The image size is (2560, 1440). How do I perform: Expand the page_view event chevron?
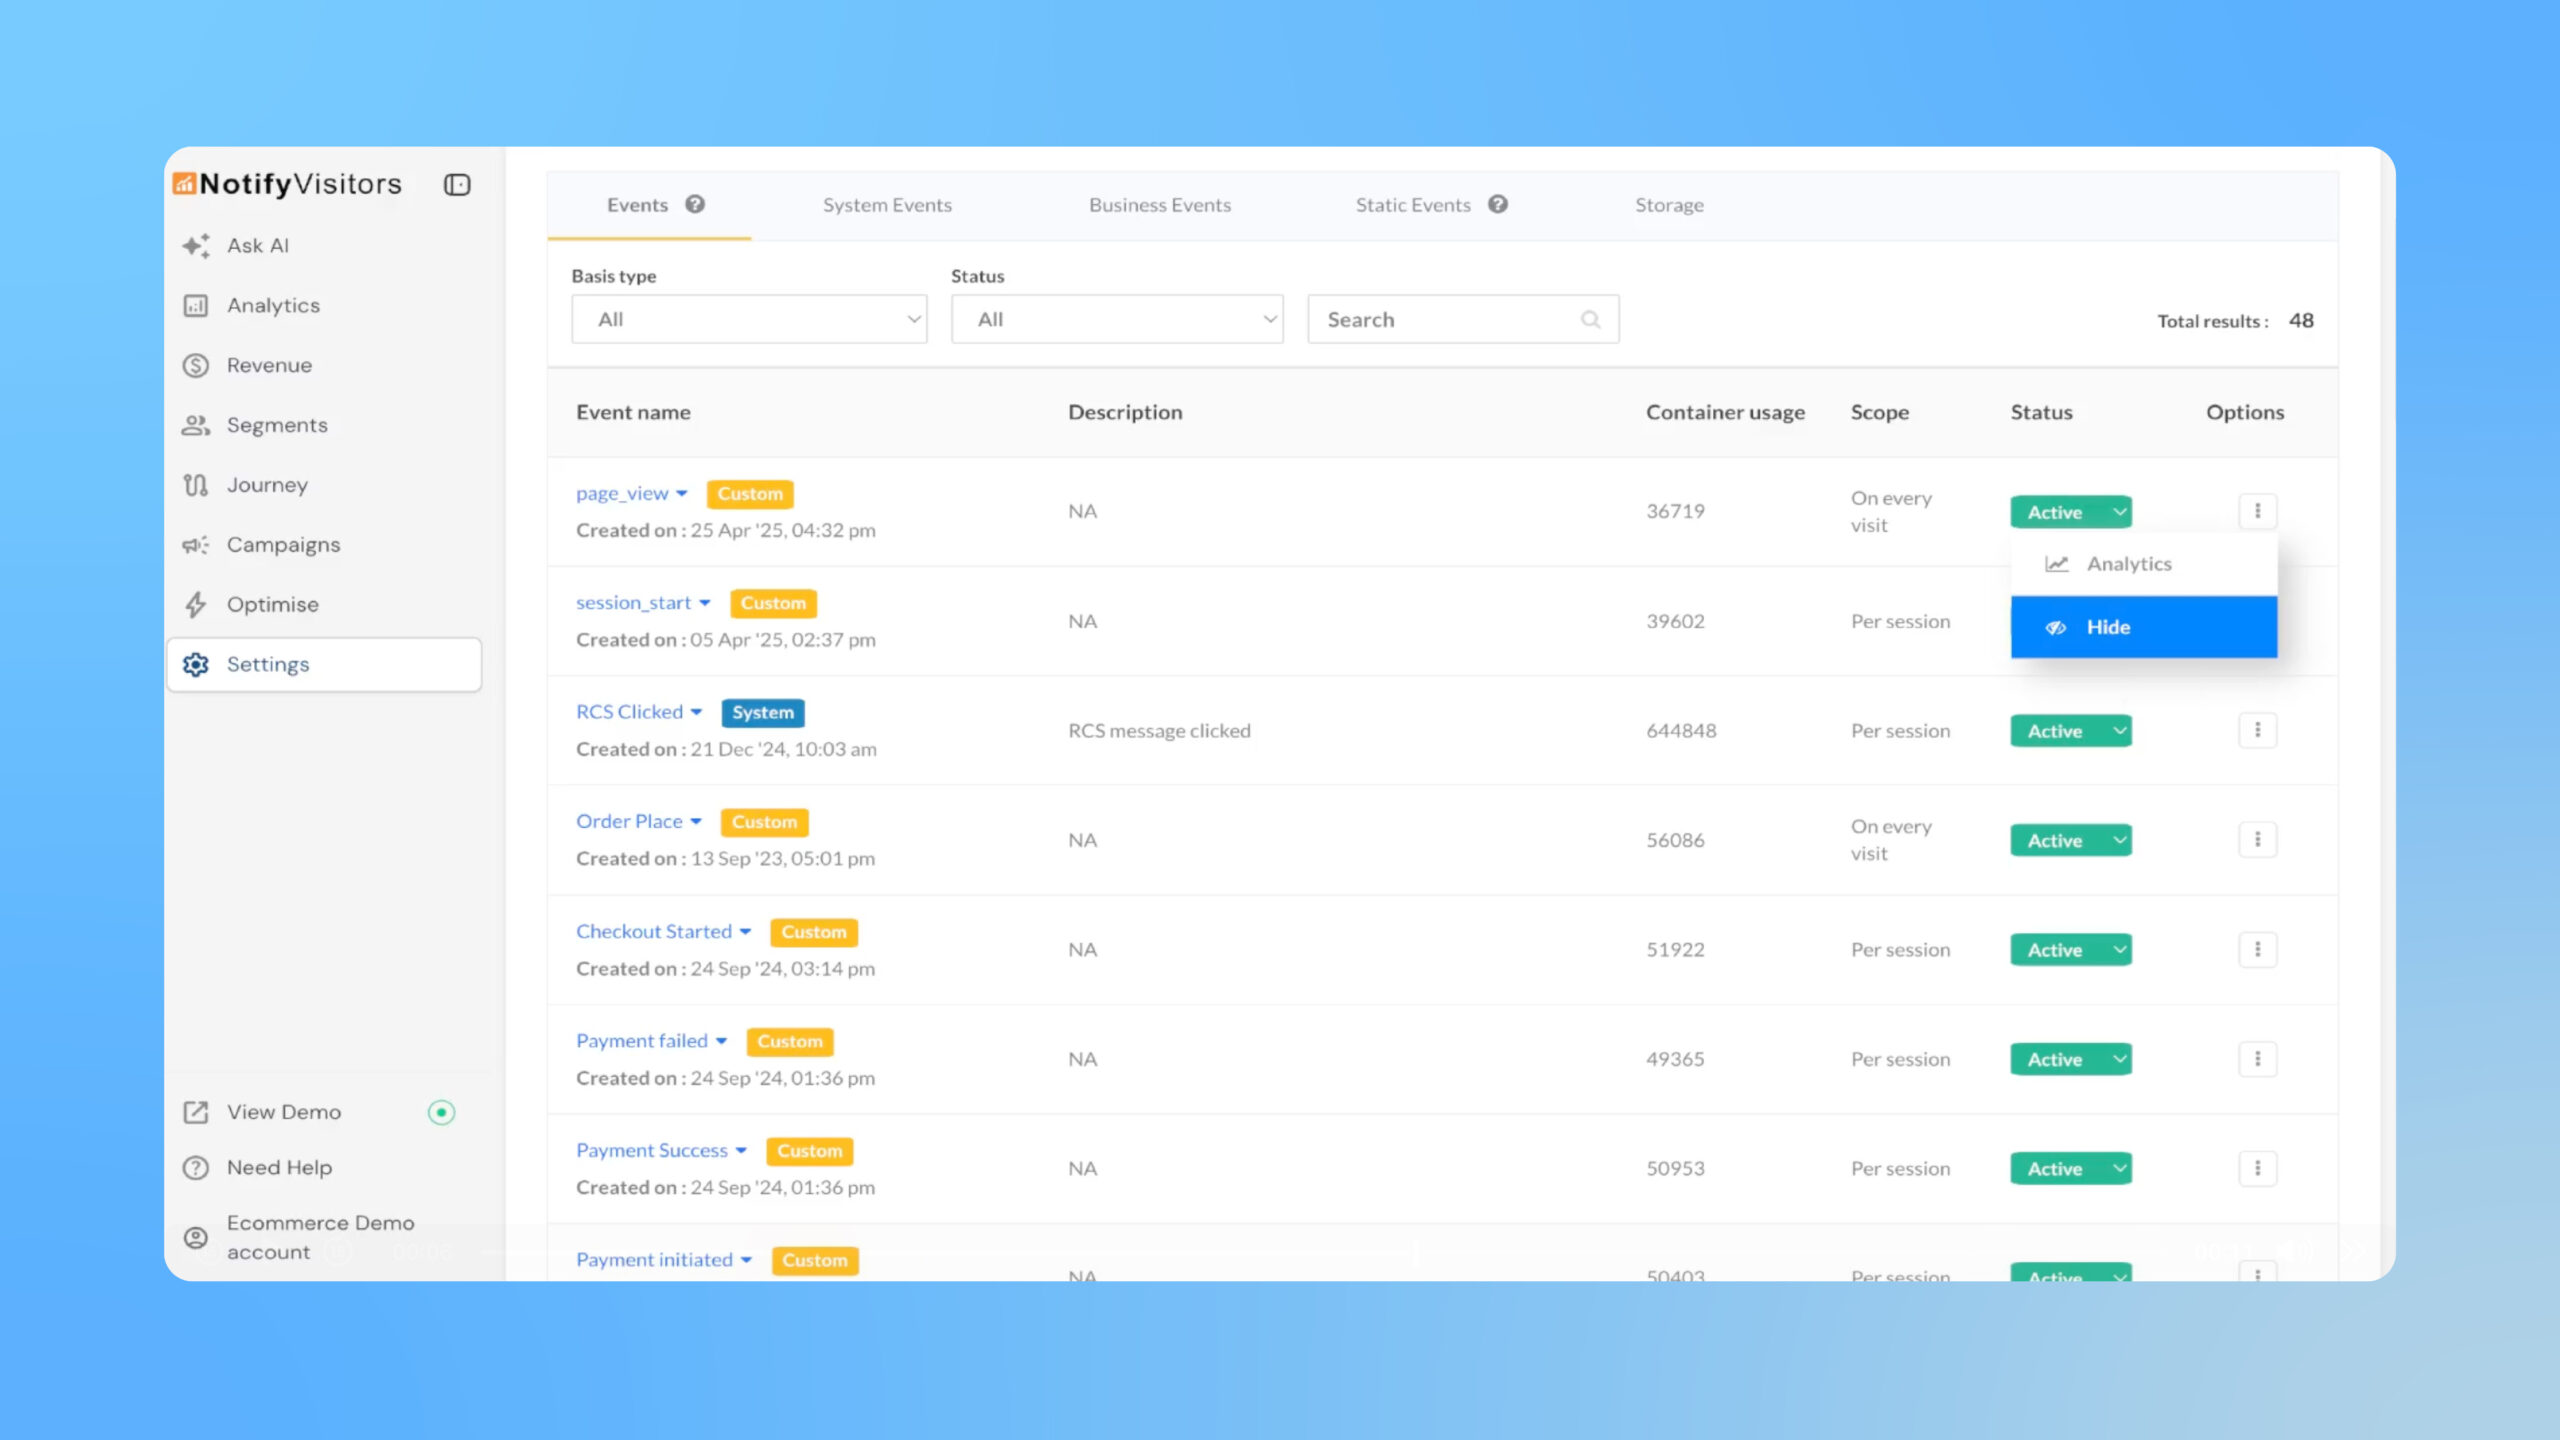tap(683, 493)
